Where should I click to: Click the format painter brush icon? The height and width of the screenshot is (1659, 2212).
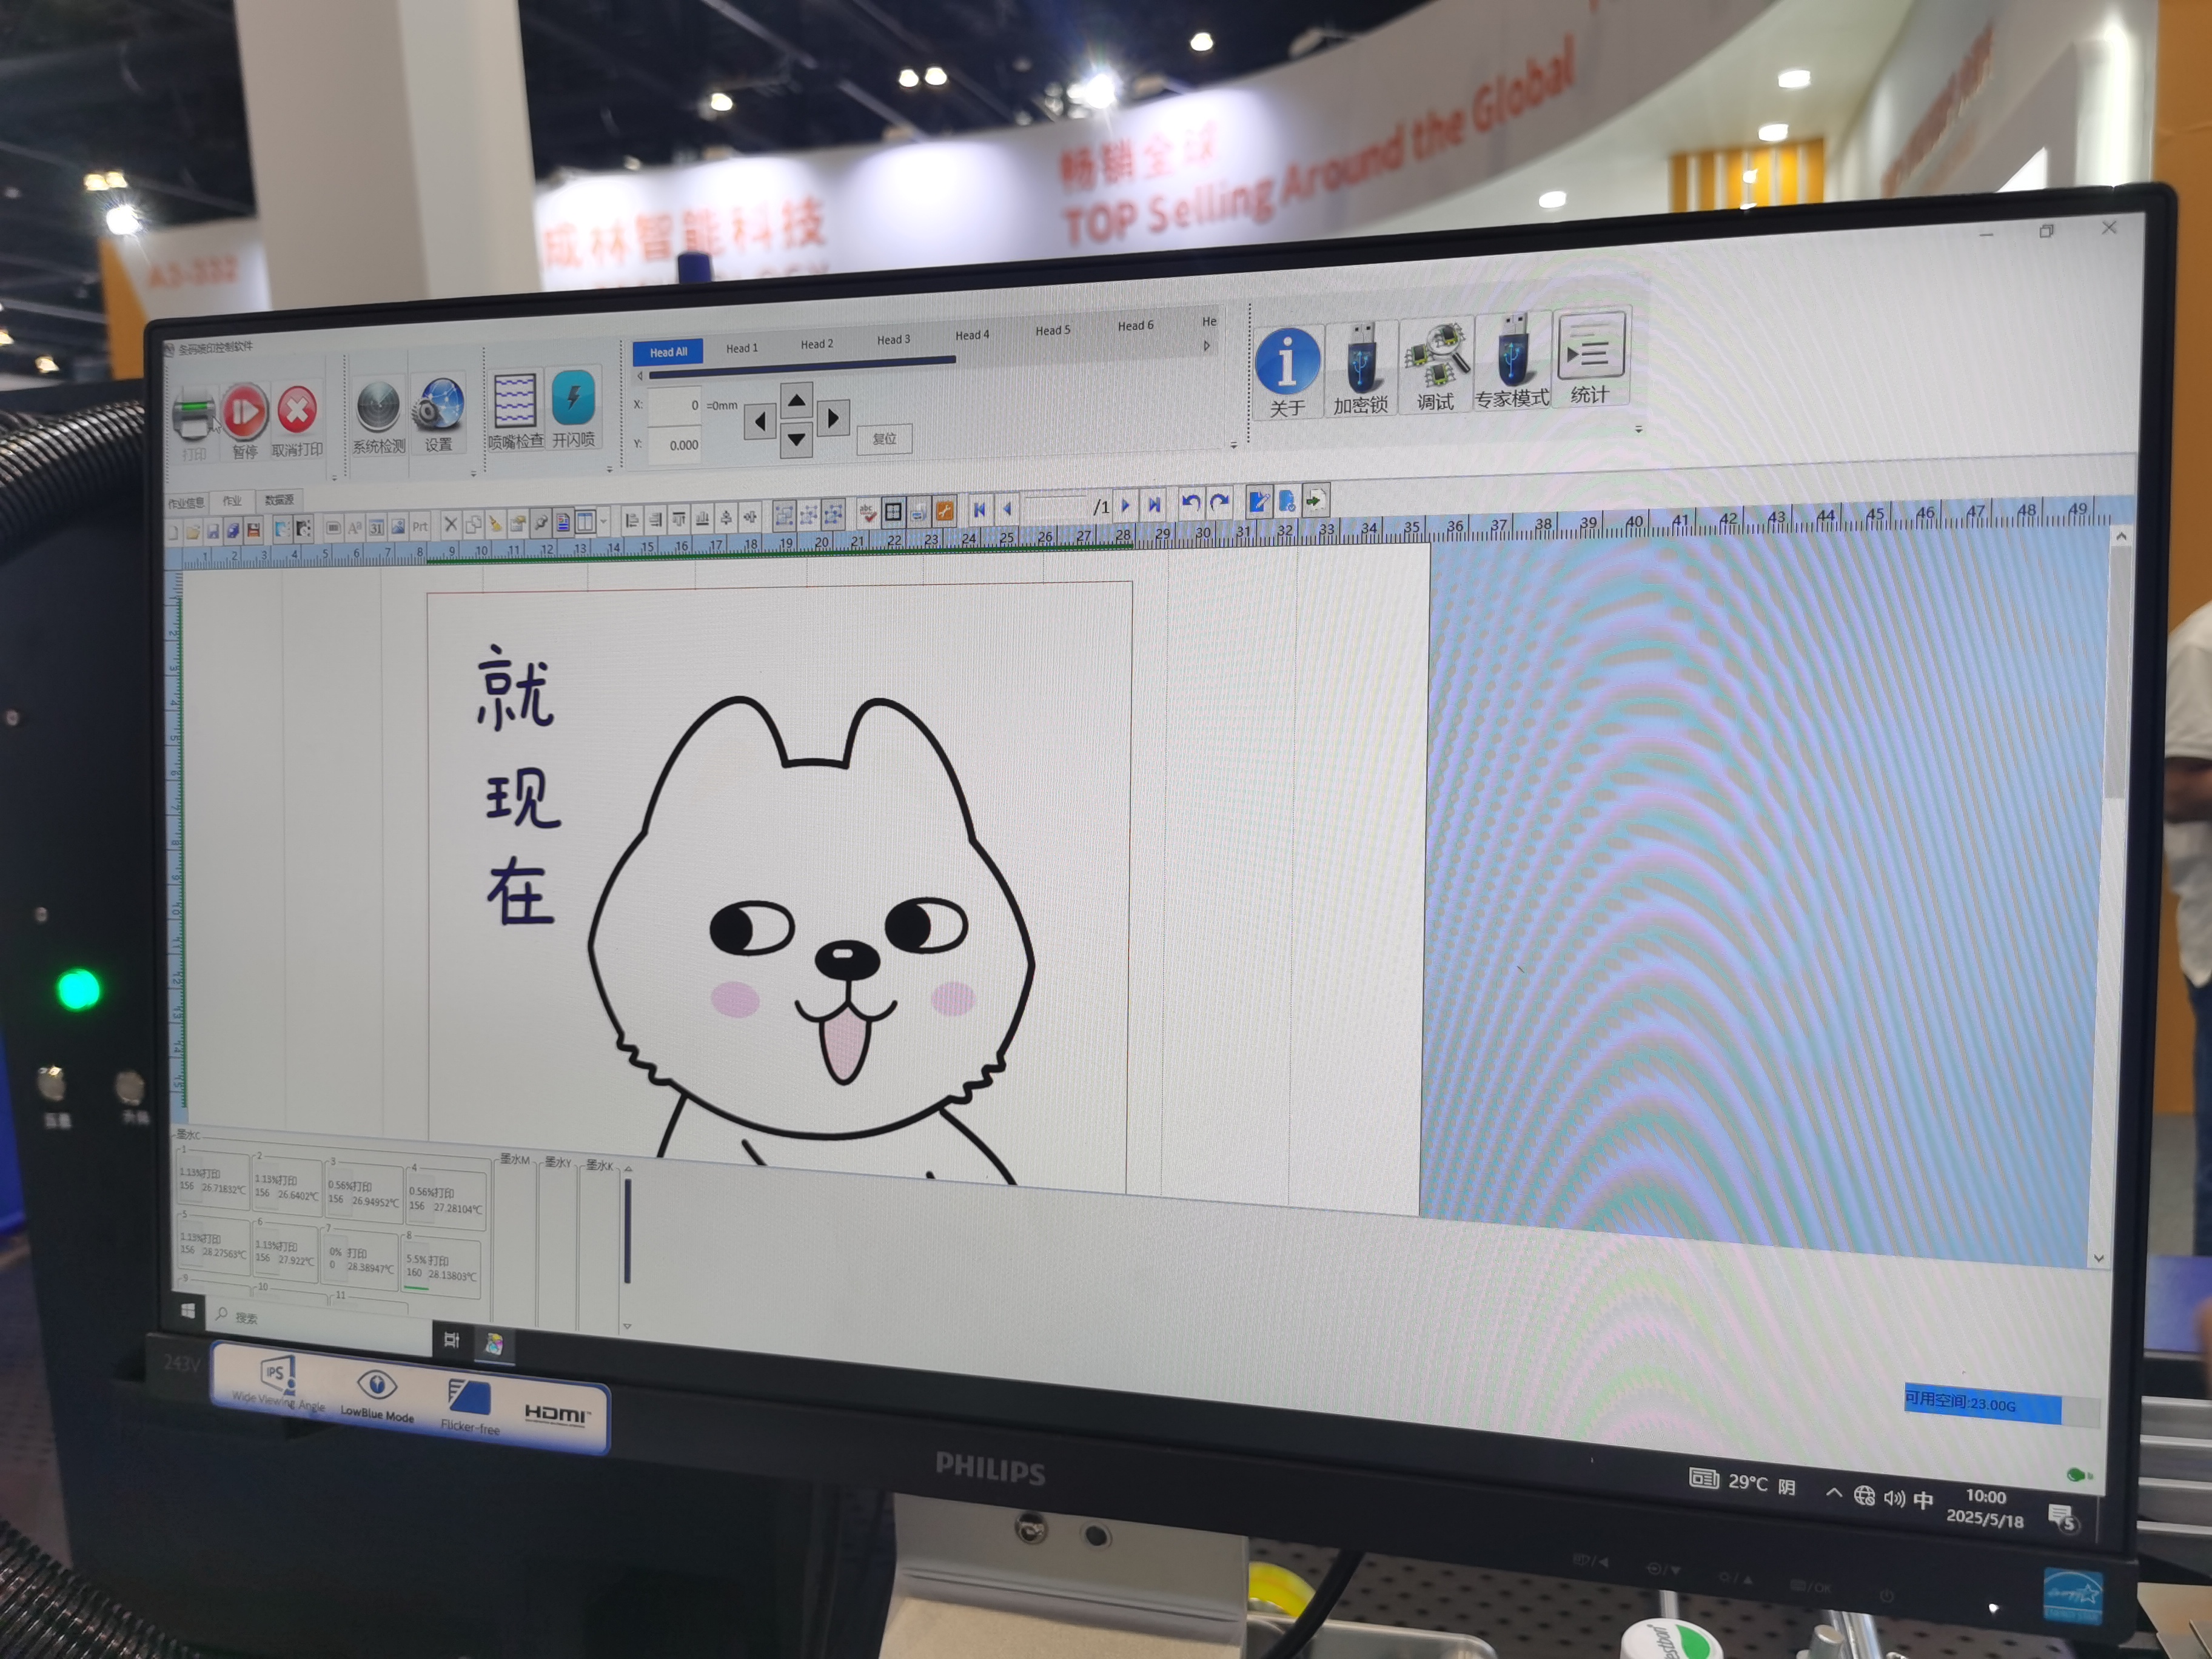point(496,523)
